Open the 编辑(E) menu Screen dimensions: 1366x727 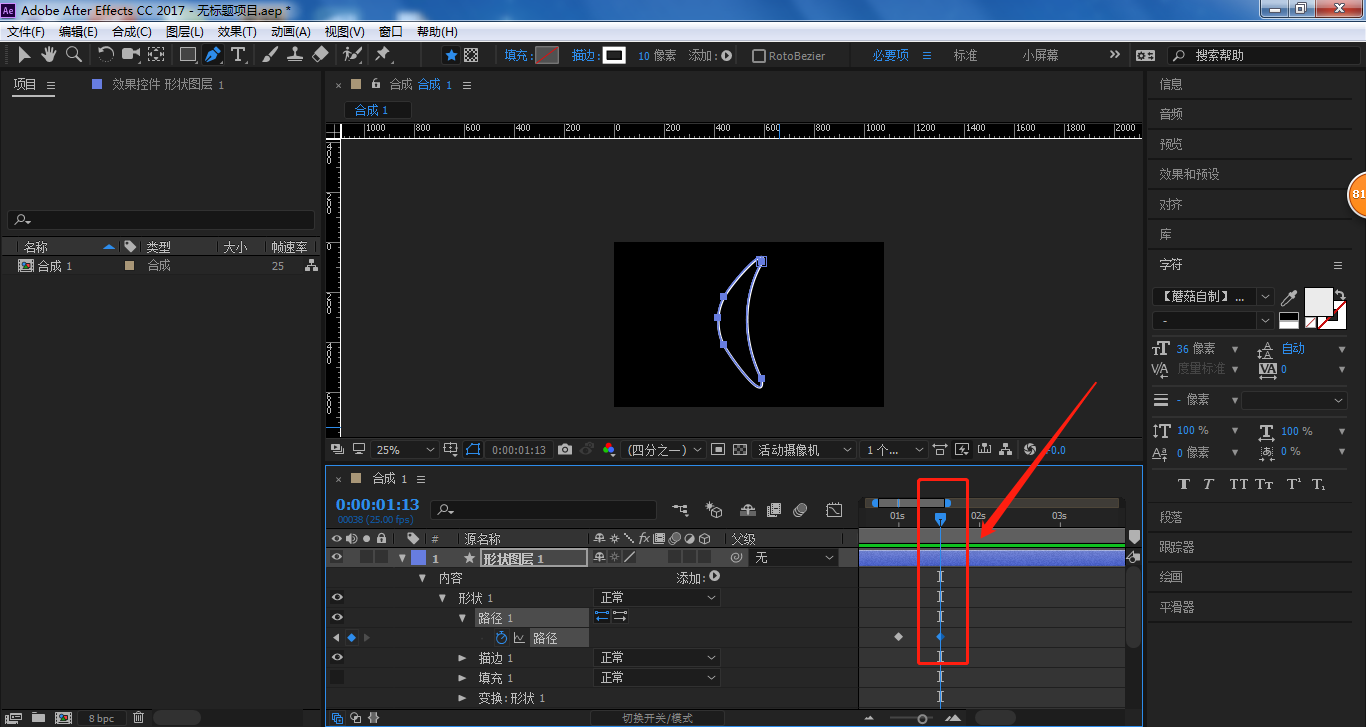(78, 32)
